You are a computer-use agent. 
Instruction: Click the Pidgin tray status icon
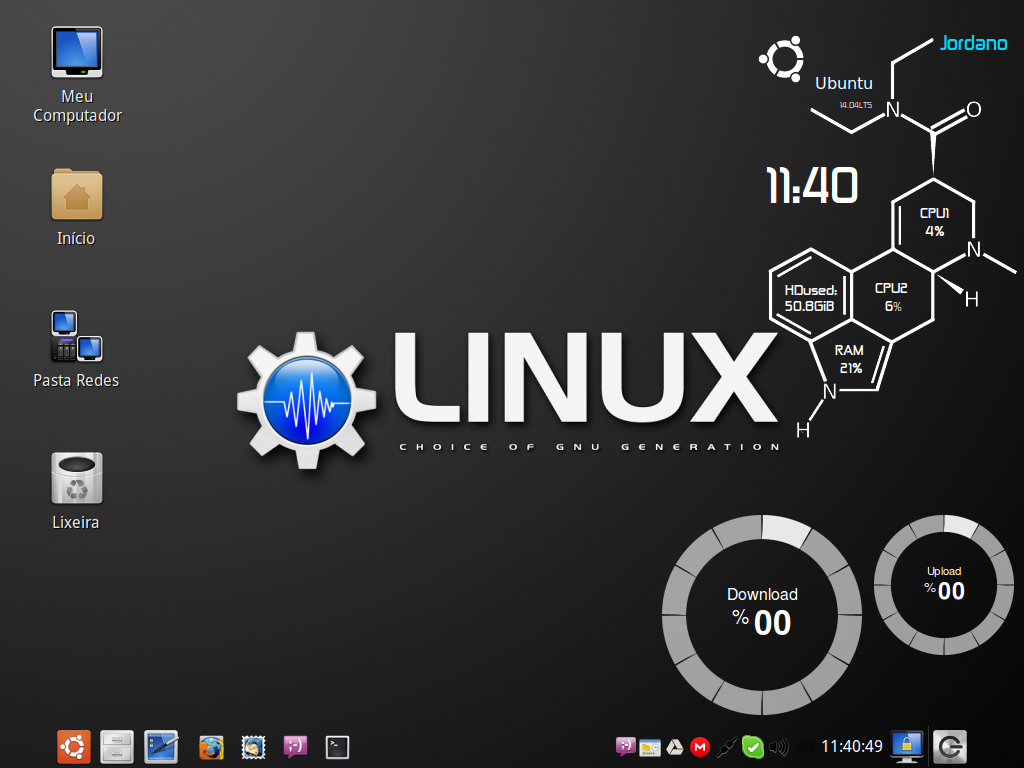click(625, 746)
